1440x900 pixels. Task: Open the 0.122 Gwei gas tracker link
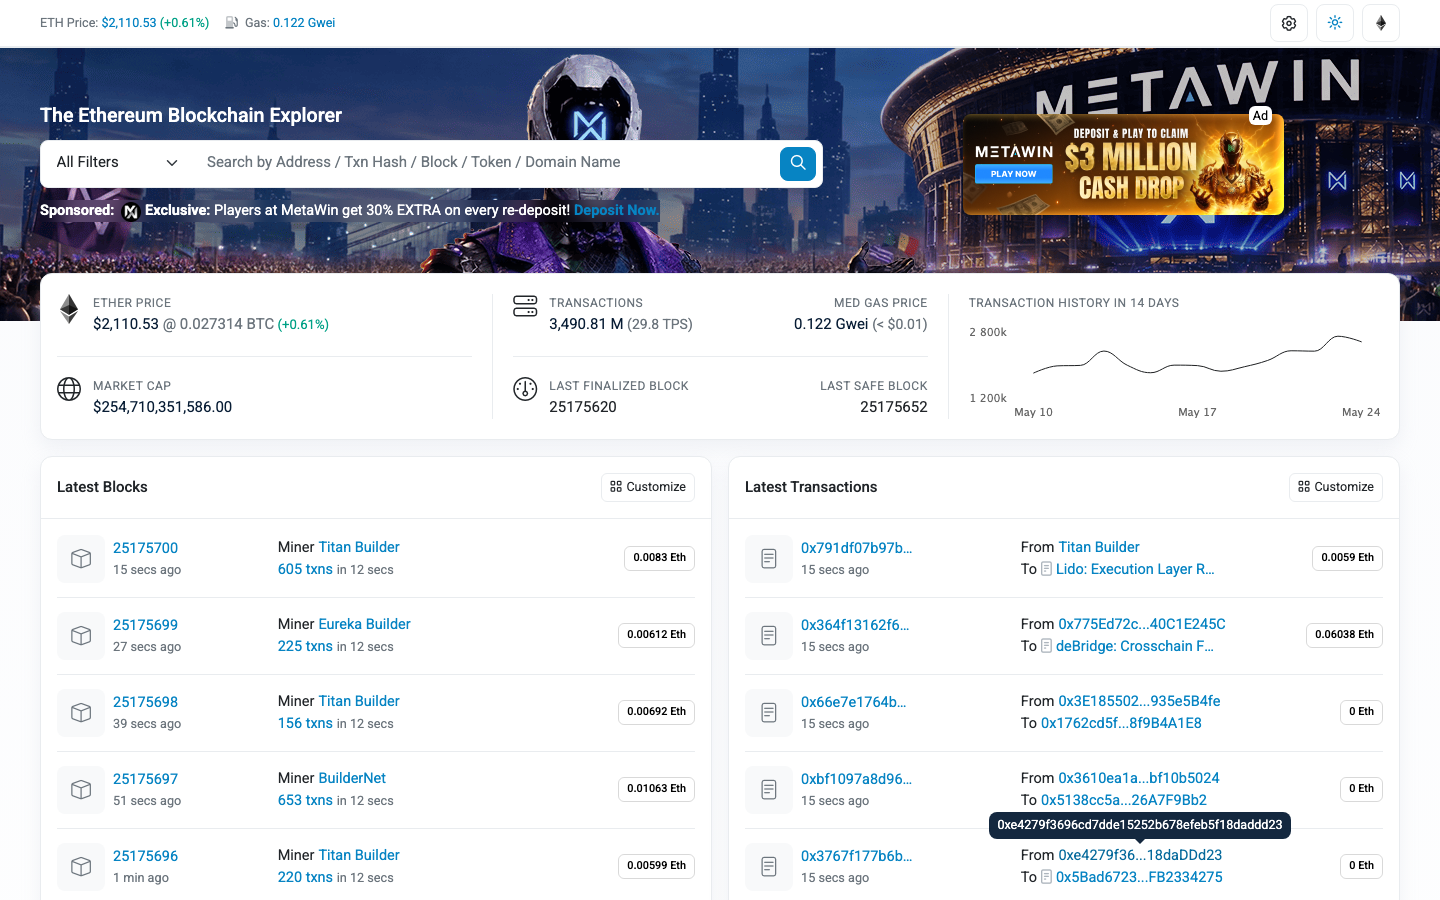pyautogui.click(x=304, y=23)
